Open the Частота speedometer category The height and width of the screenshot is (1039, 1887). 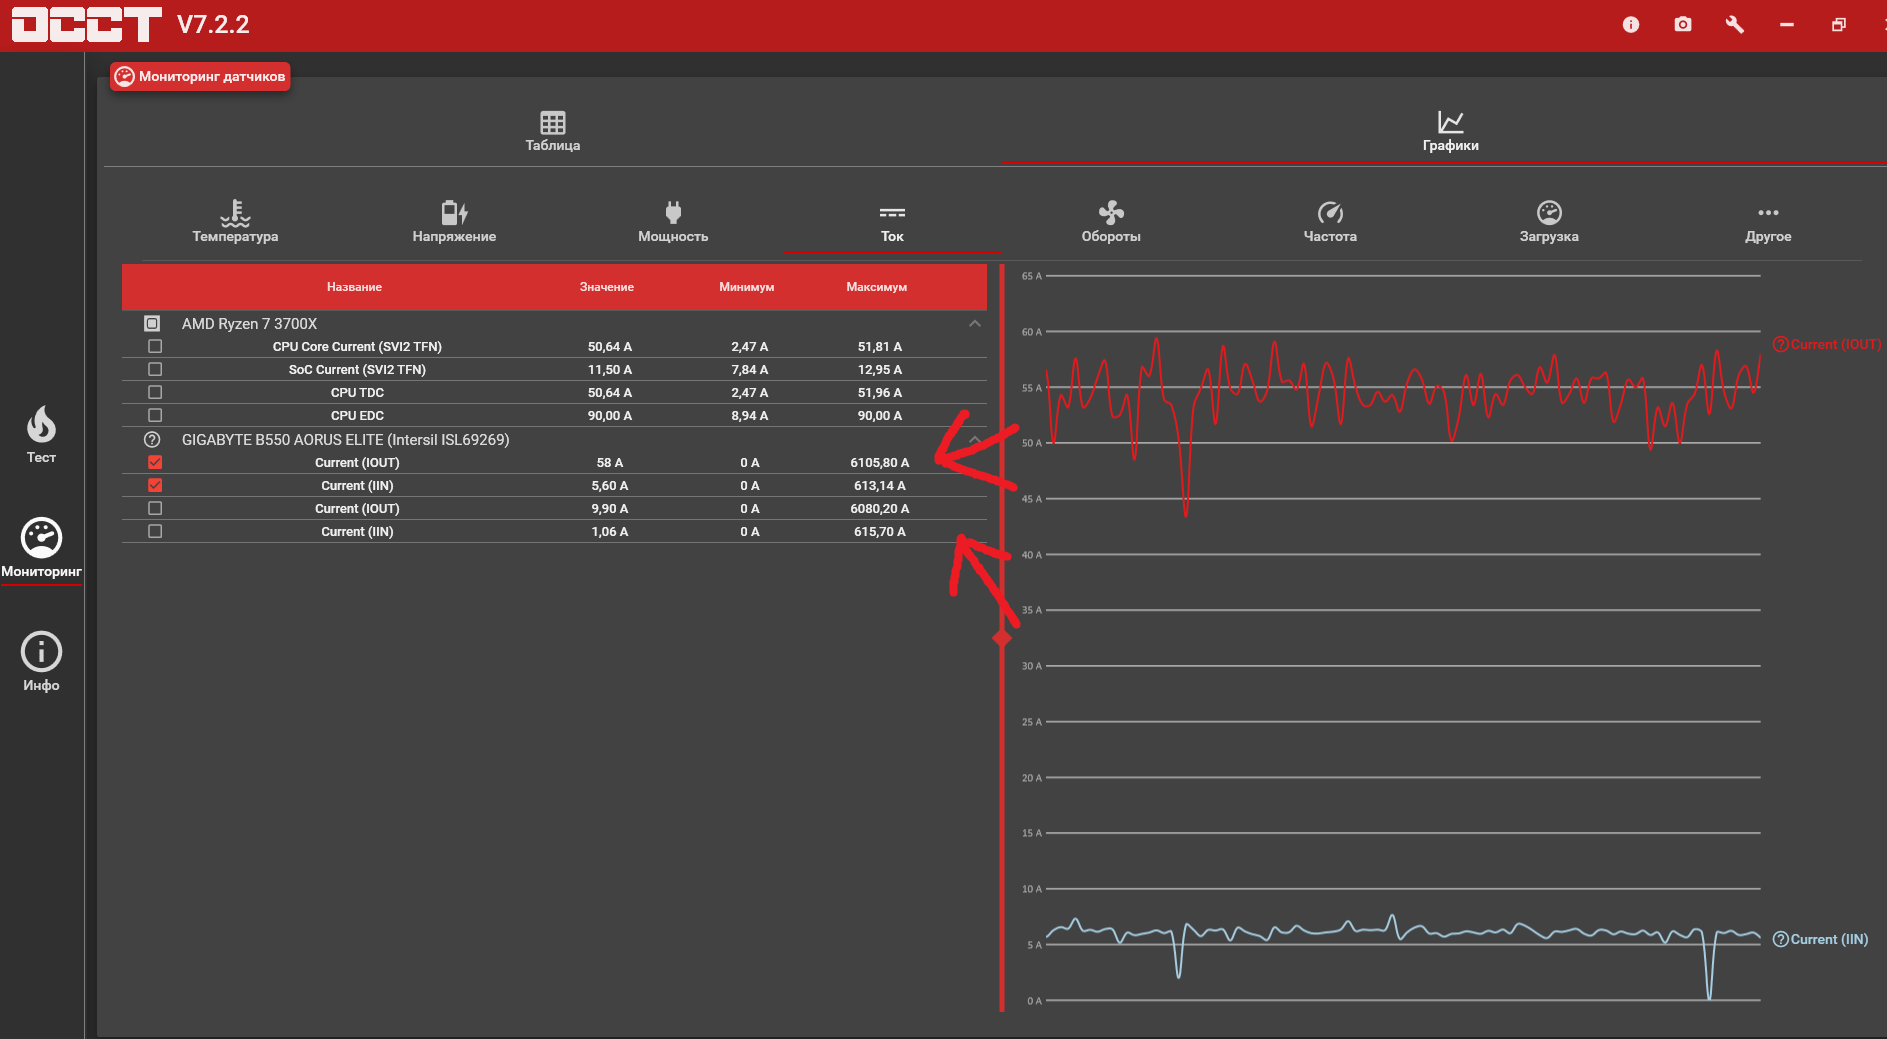[1330, 221]
